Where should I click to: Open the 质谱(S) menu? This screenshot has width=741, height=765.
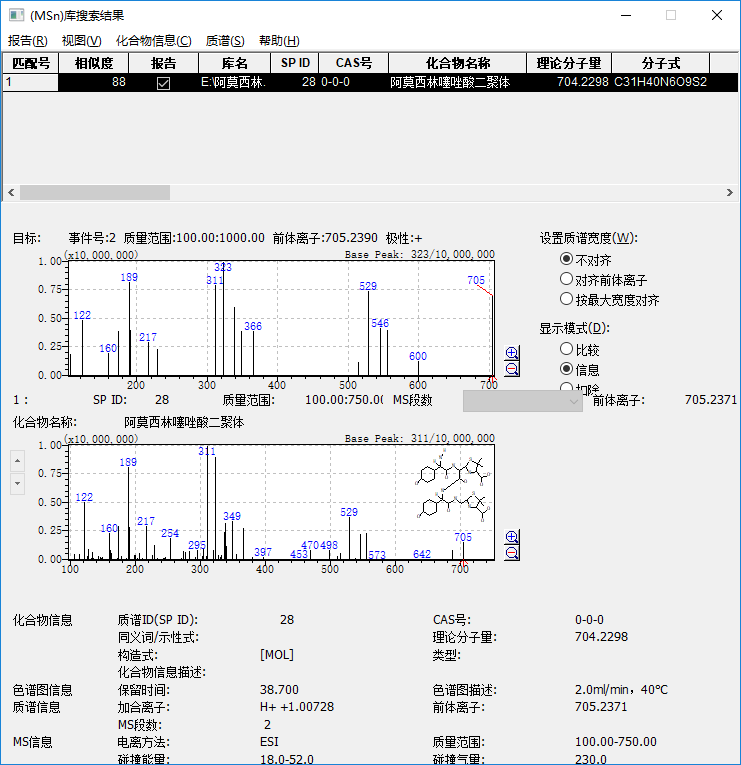coord(225,41)
